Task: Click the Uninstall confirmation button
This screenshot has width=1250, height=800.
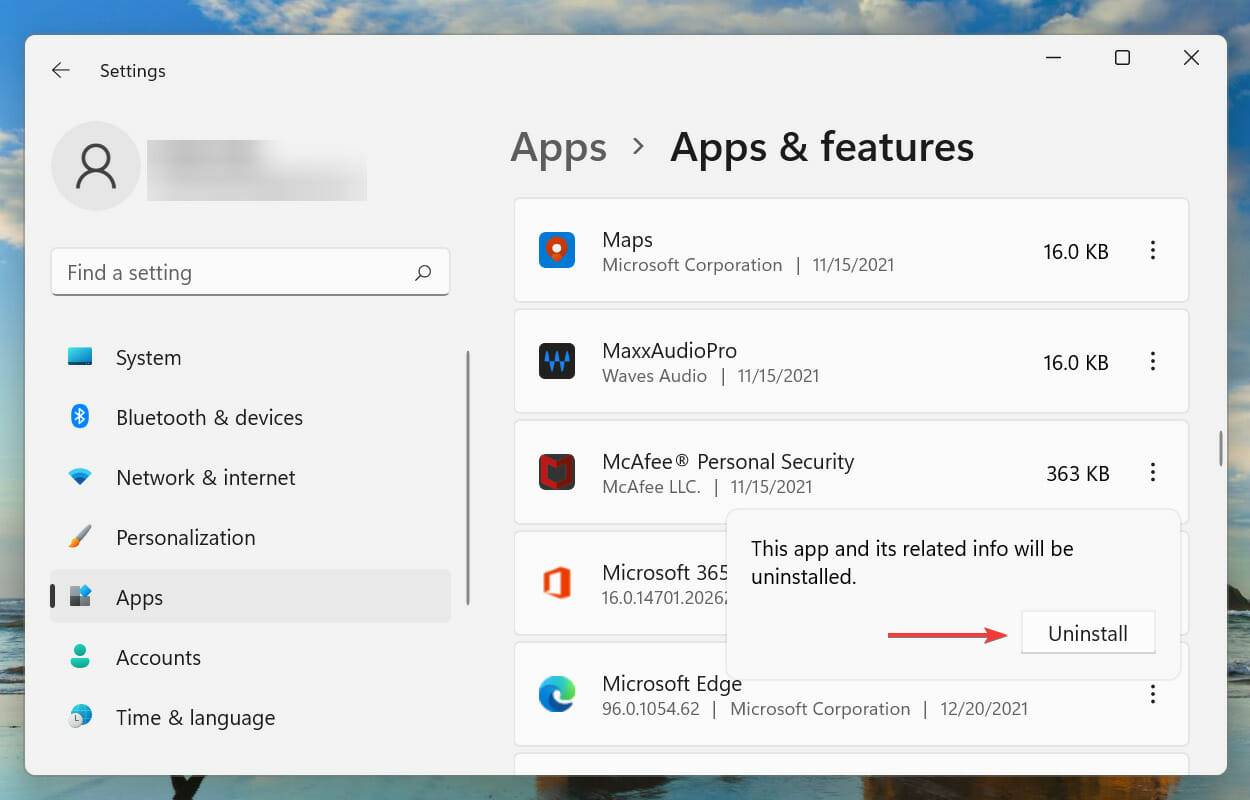Action: coord(1088,632)
